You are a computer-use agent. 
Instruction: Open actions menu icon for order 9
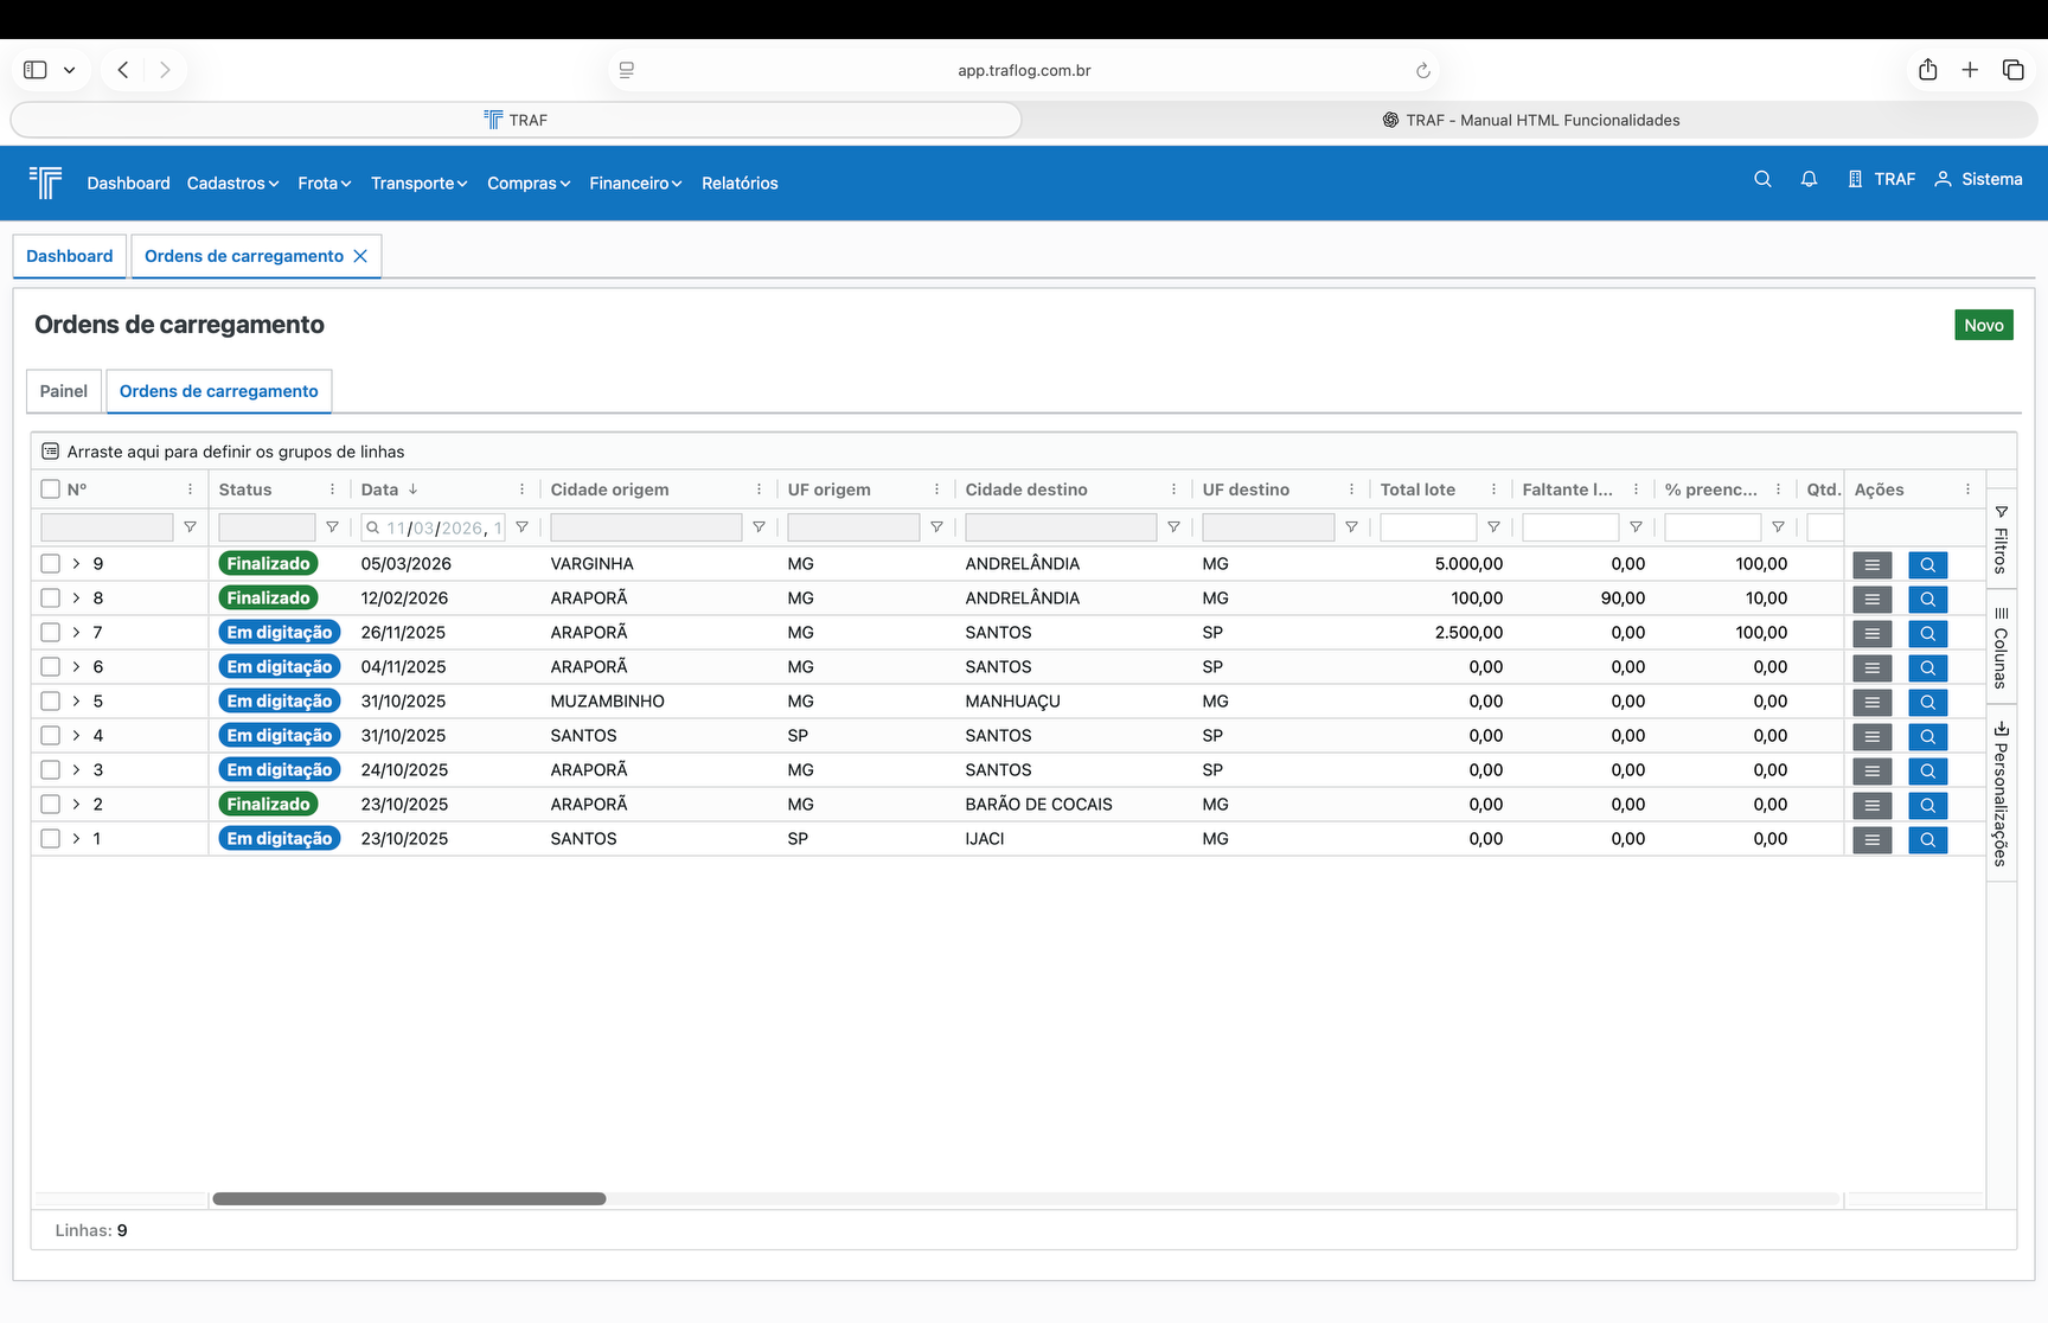point(1871,565)
